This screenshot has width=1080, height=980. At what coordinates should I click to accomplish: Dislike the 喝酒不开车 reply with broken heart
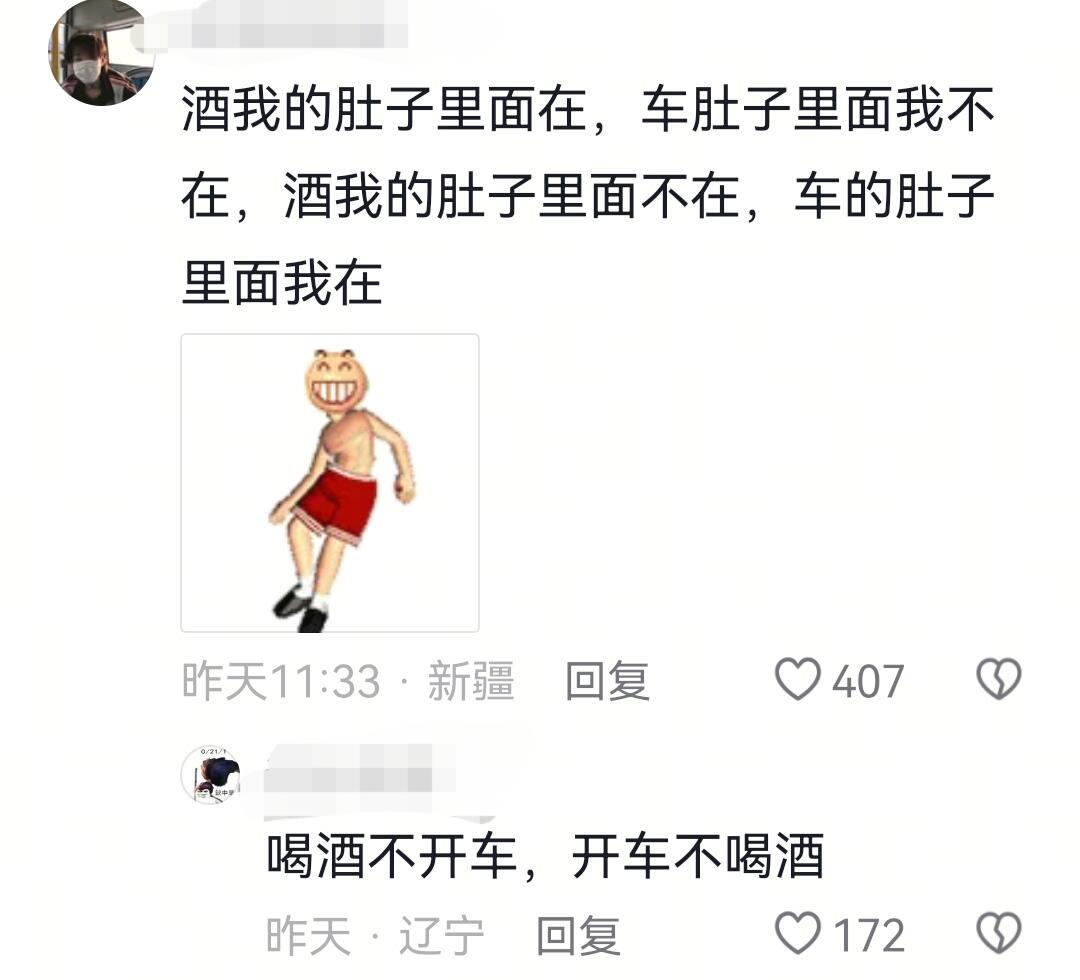tap(999, 933)
